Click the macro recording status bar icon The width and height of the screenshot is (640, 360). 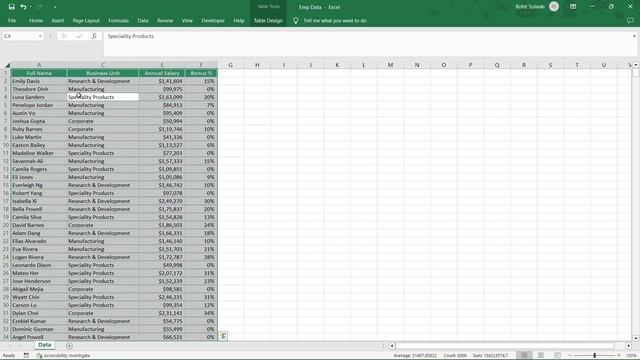(26, 356)
